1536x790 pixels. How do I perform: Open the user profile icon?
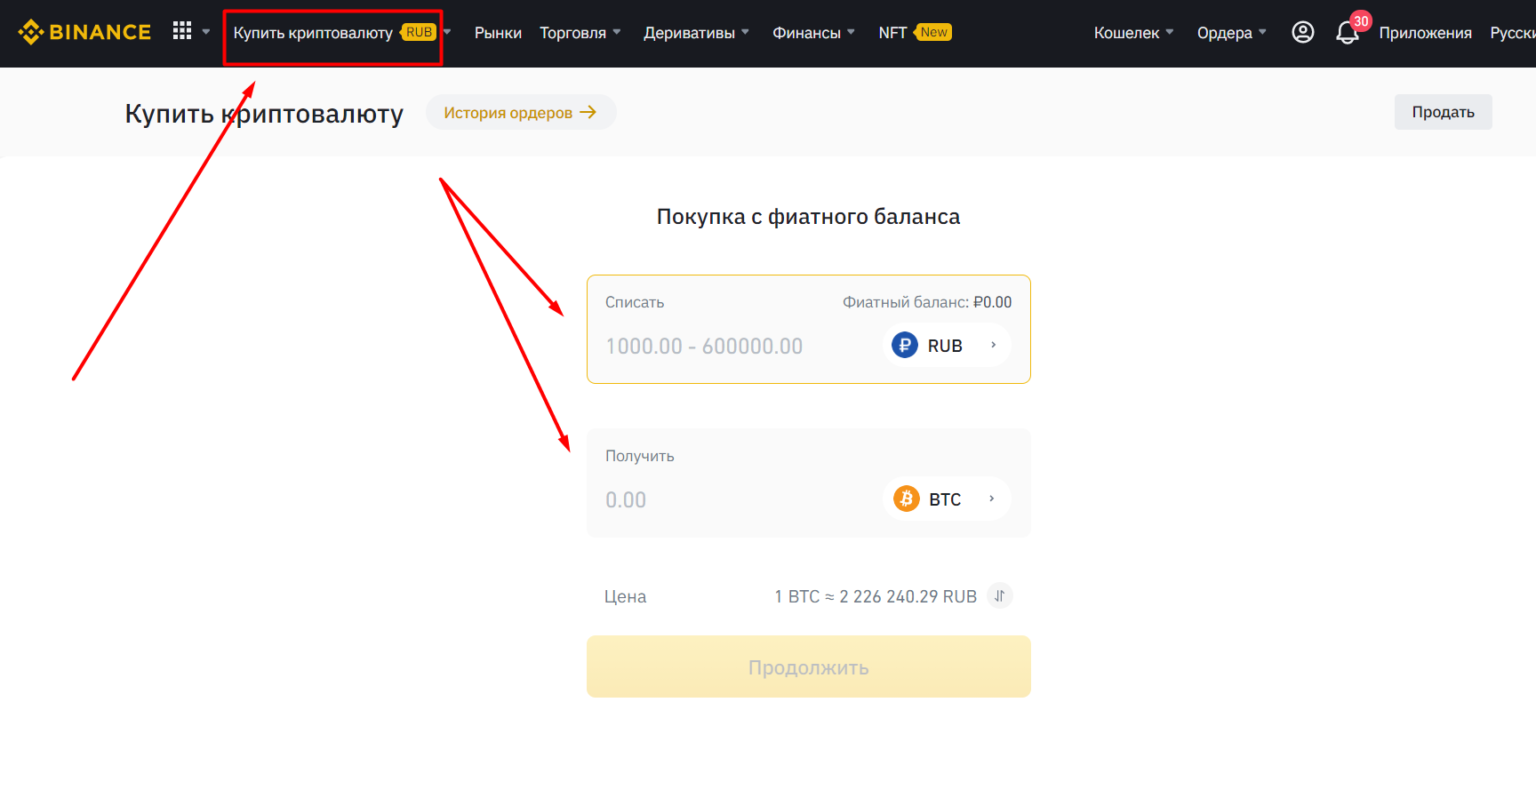pos(1303,32)
